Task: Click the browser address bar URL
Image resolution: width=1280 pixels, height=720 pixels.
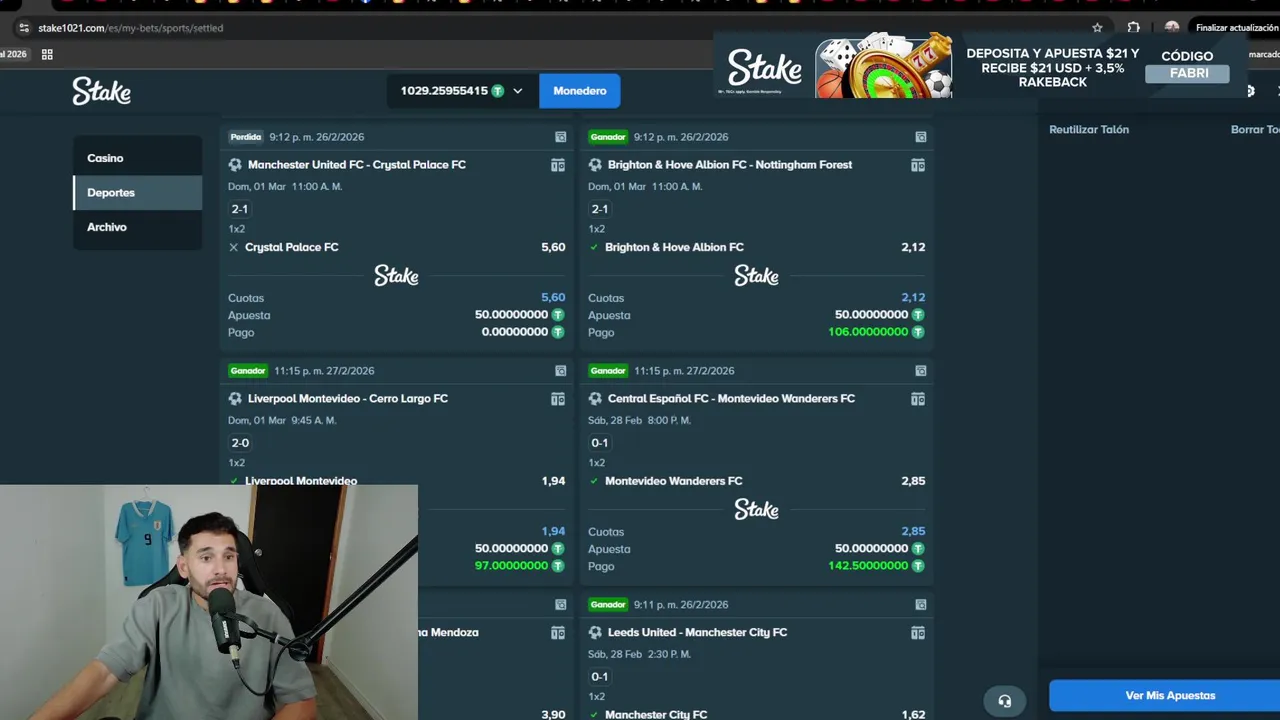Action: 130,28
